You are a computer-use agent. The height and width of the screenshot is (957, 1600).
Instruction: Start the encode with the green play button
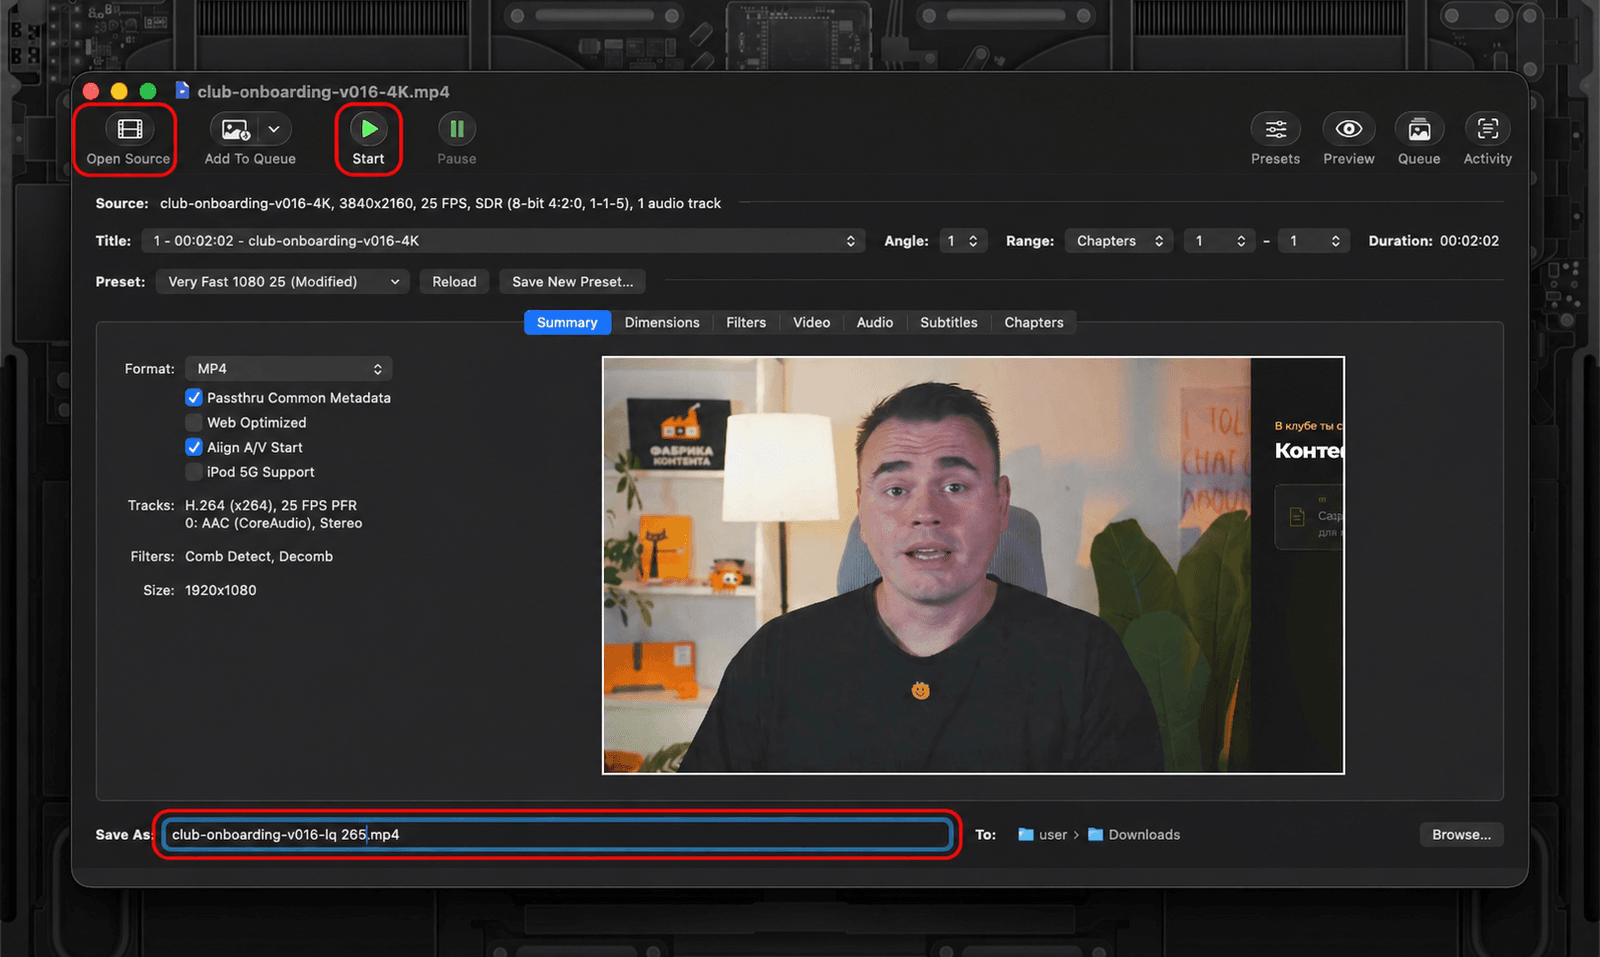pos(369,128)
